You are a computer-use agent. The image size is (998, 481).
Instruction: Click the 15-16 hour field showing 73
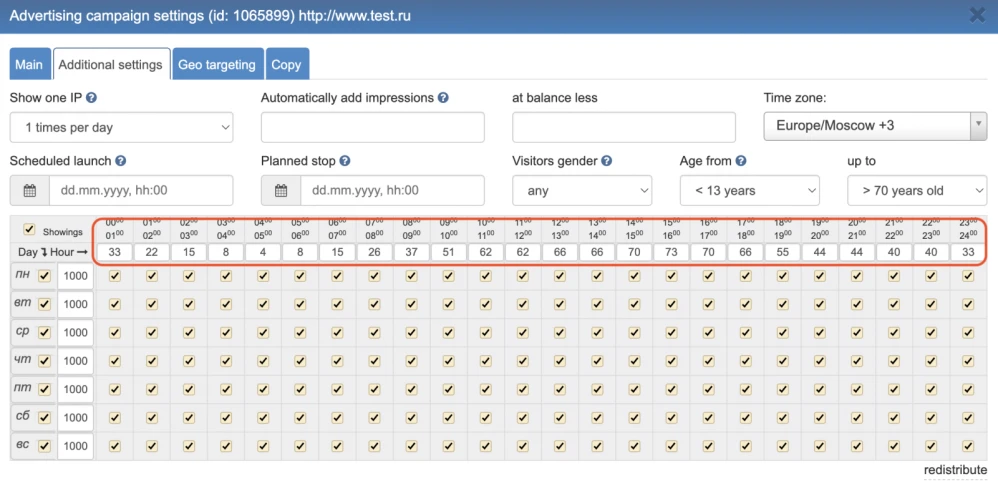(x=671, y=252)
